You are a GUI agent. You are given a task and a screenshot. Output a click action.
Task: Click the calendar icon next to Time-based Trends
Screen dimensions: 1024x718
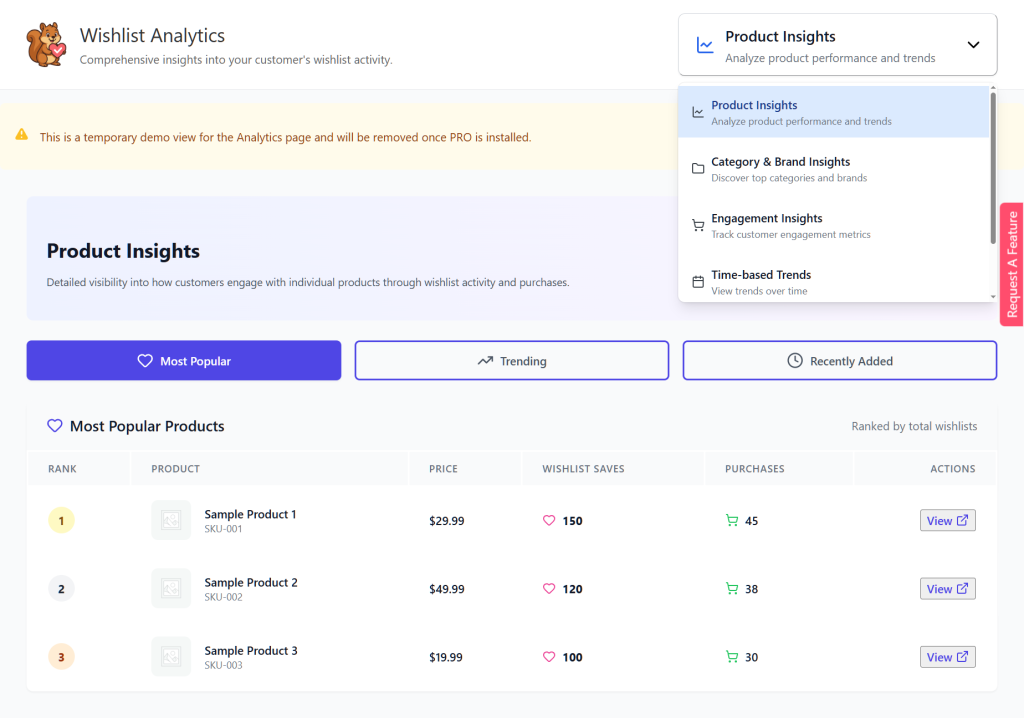pos(698,281)
